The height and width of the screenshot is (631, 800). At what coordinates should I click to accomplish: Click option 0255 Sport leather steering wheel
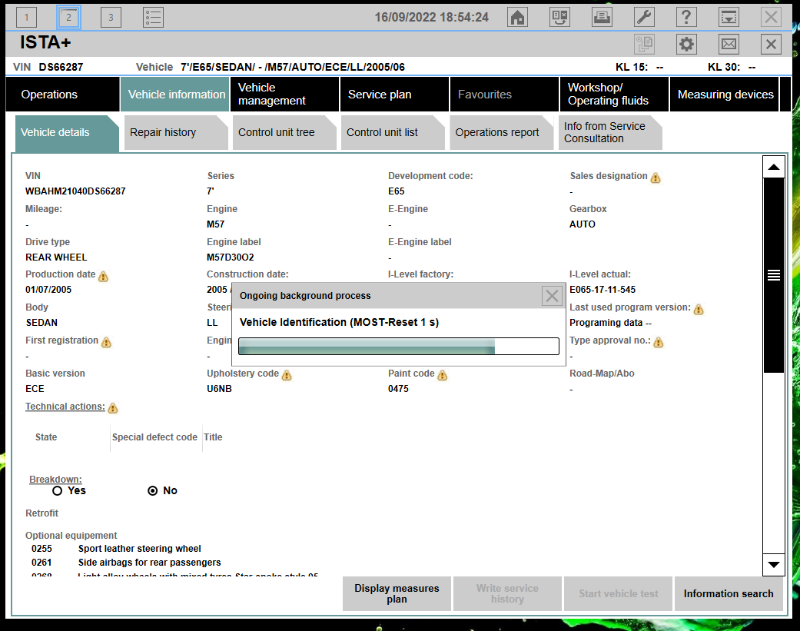116,549
